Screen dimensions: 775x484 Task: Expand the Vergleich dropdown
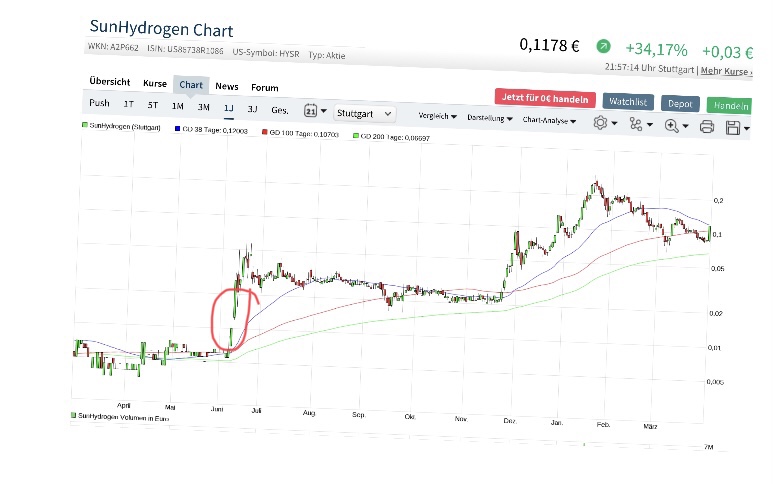click(x=437, y=116)
